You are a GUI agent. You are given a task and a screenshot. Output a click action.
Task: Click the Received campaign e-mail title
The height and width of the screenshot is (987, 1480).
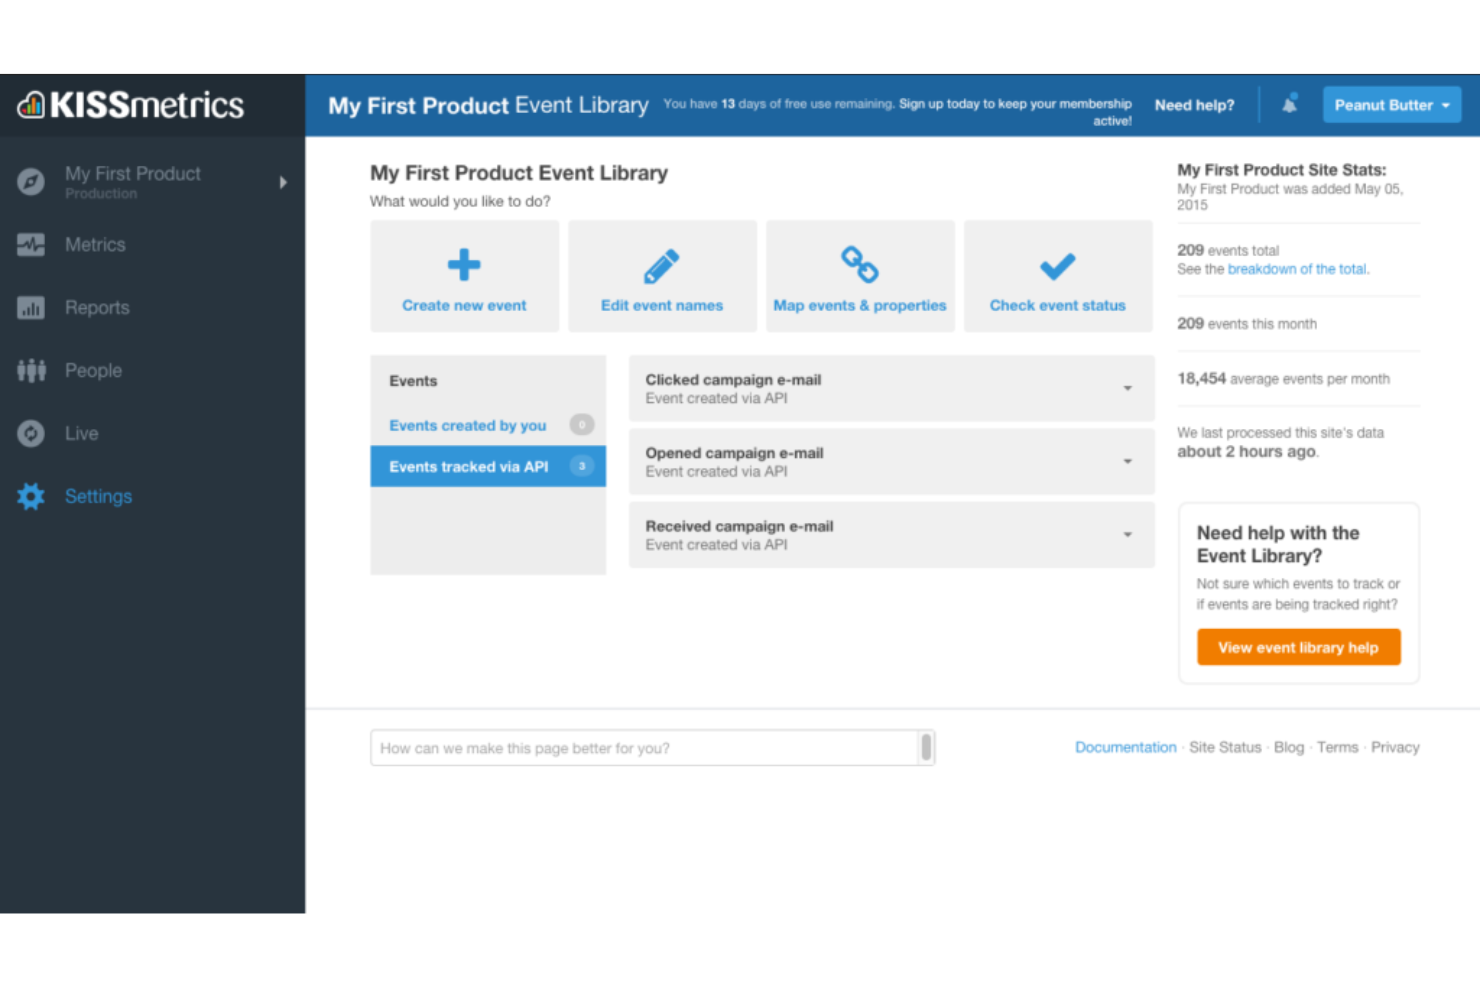point(739,526)
